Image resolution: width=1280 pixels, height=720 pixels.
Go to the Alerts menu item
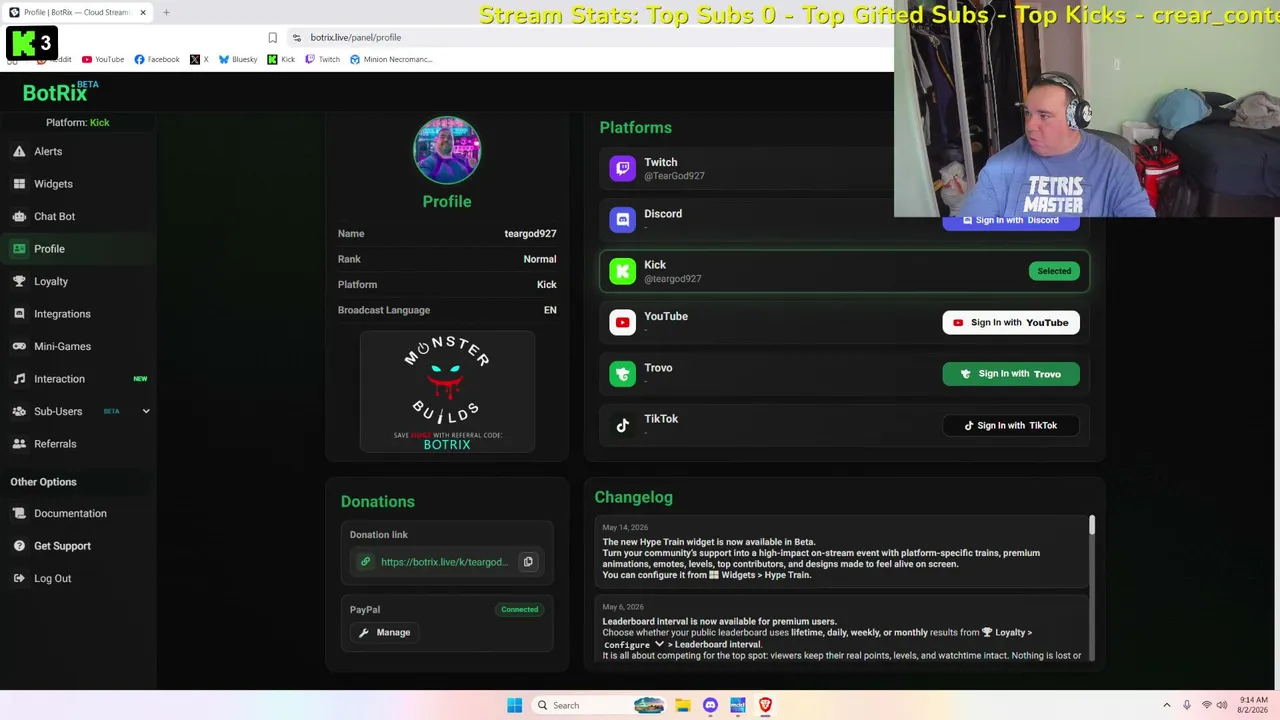pyautogui.click(x=48, y=152)
